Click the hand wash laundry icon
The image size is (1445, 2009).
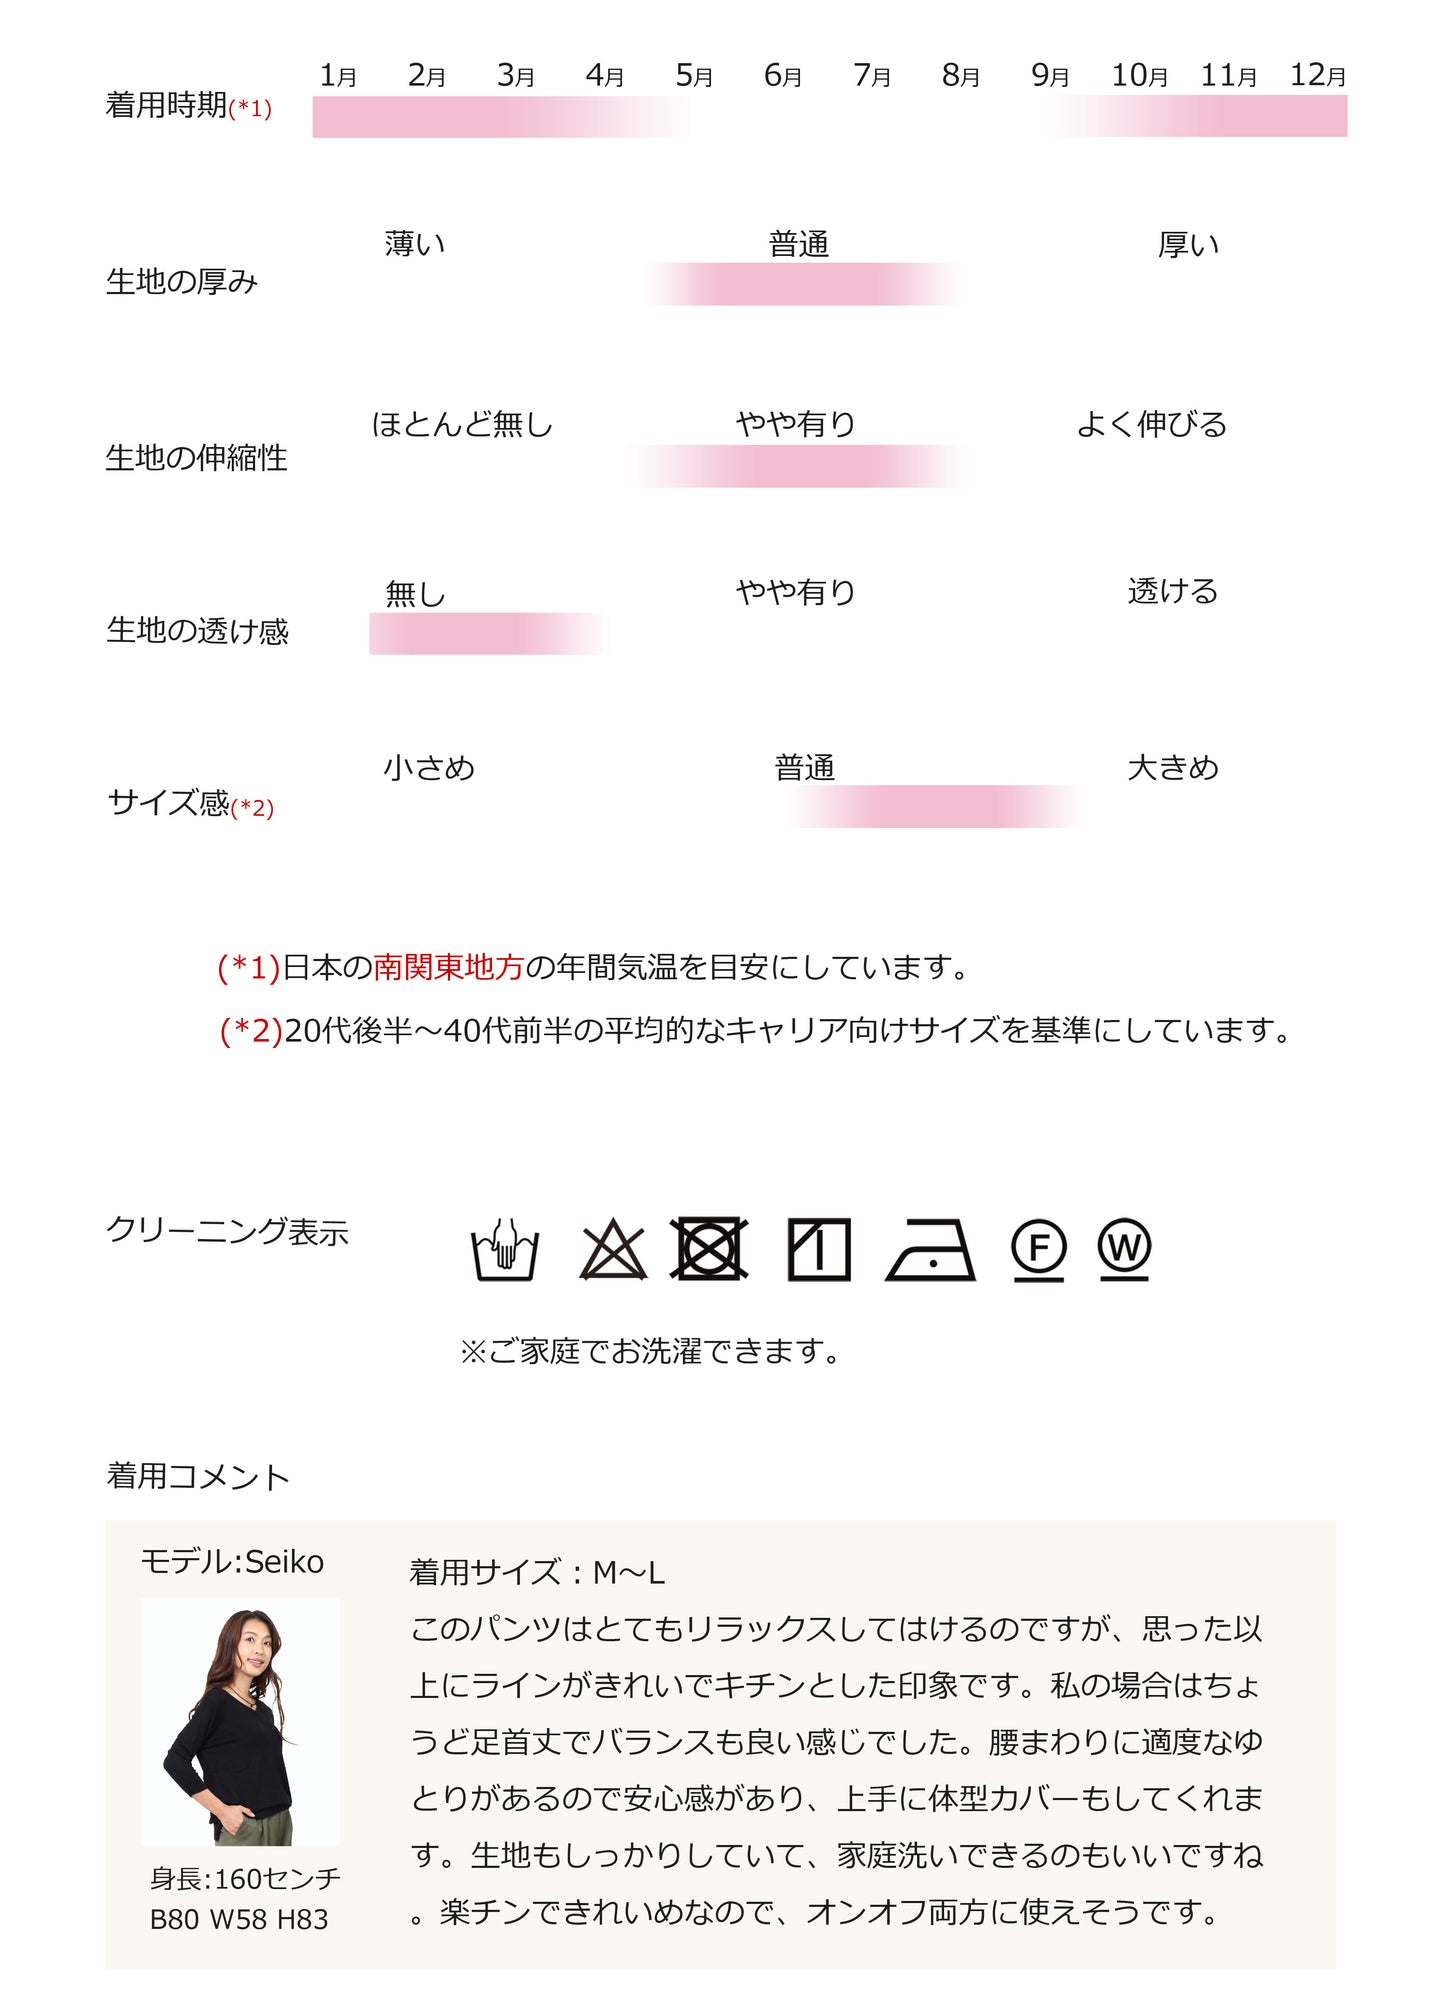[x=505, y=1249]
